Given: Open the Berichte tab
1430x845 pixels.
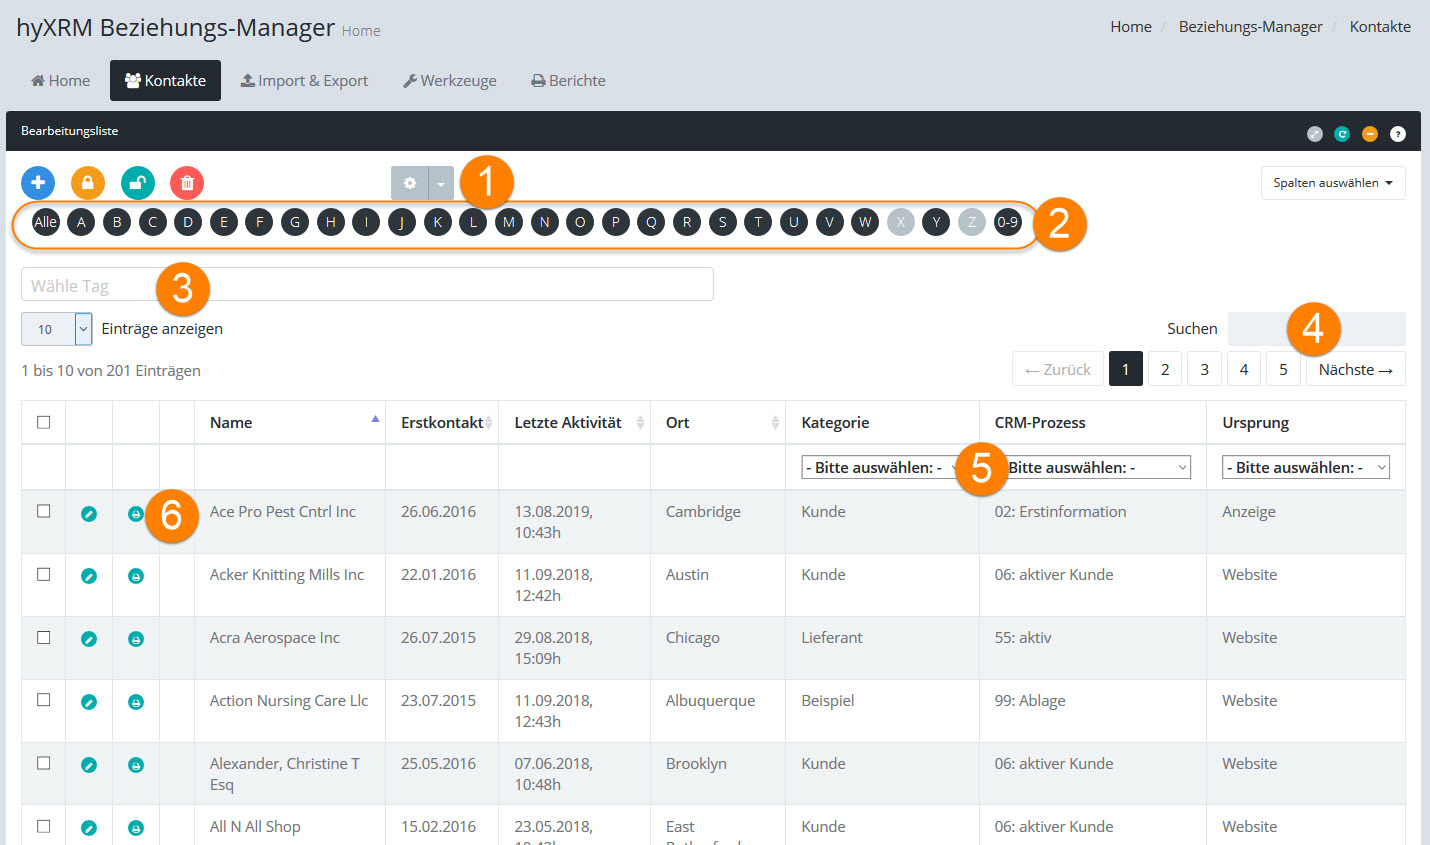Looking at the screenshot, I should tap(568, 81).
